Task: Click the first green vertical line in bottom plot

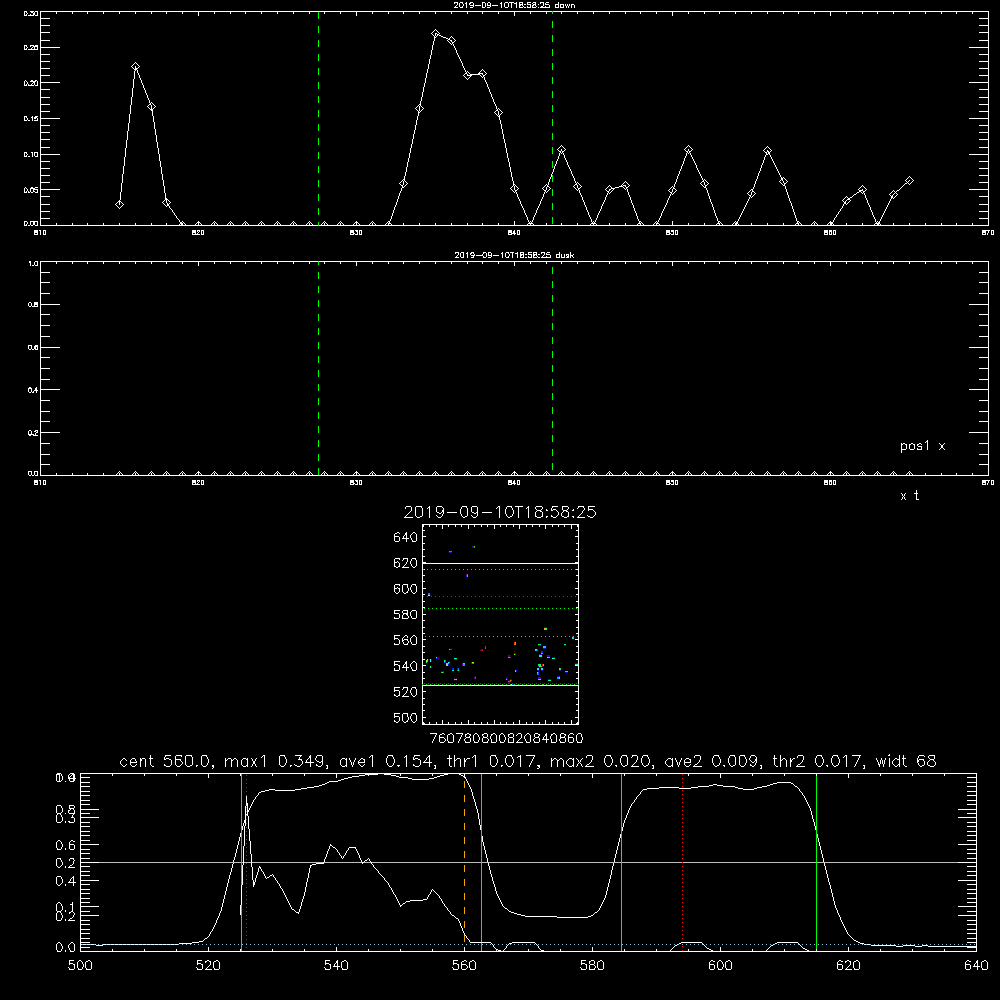Action: [241, 862]
